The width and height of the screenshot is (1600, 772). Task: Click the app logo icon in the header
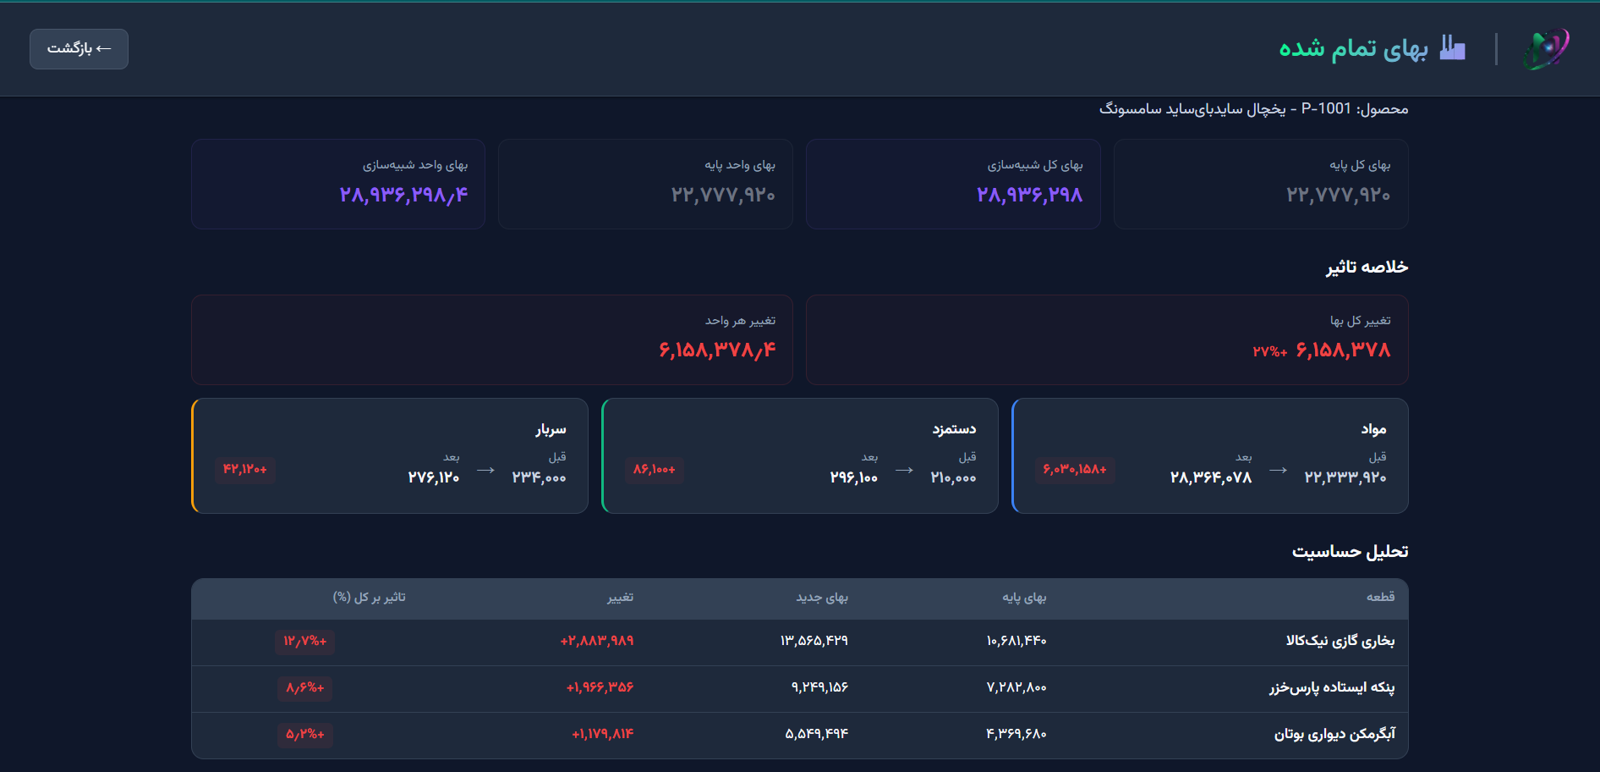pos(1546,48)
